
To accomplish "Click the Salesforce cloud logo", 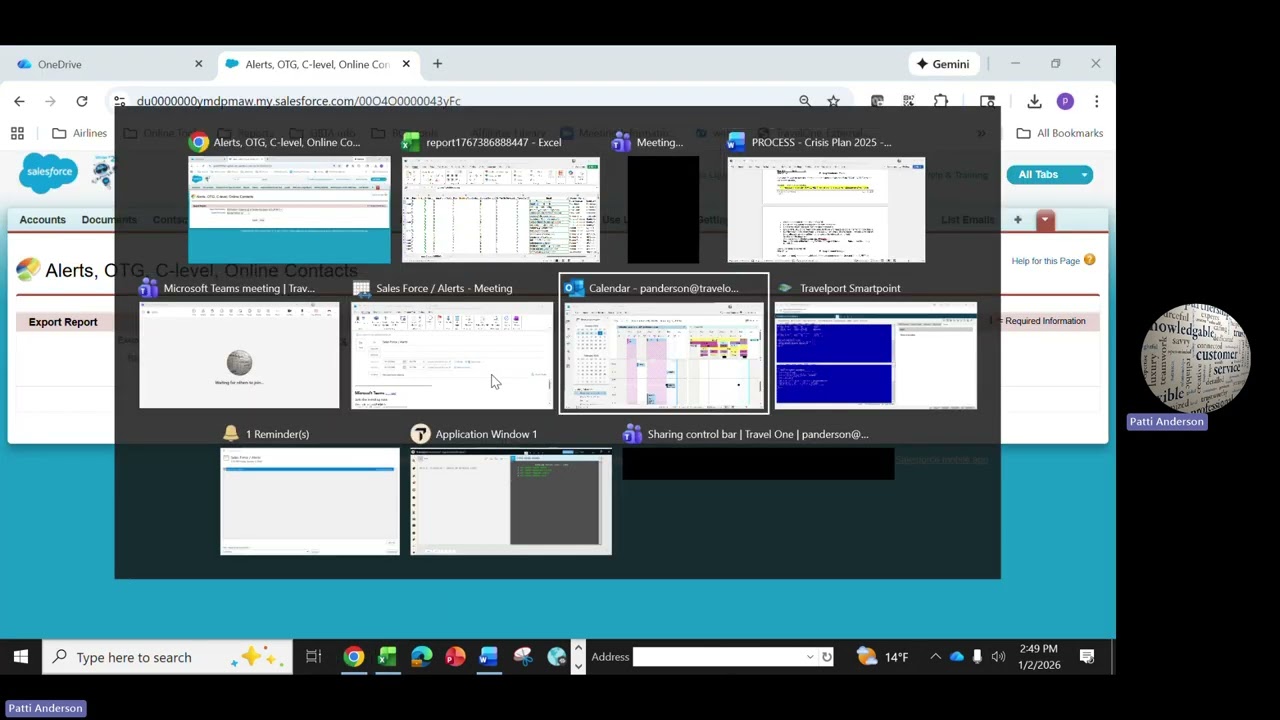I will (48, 172).
